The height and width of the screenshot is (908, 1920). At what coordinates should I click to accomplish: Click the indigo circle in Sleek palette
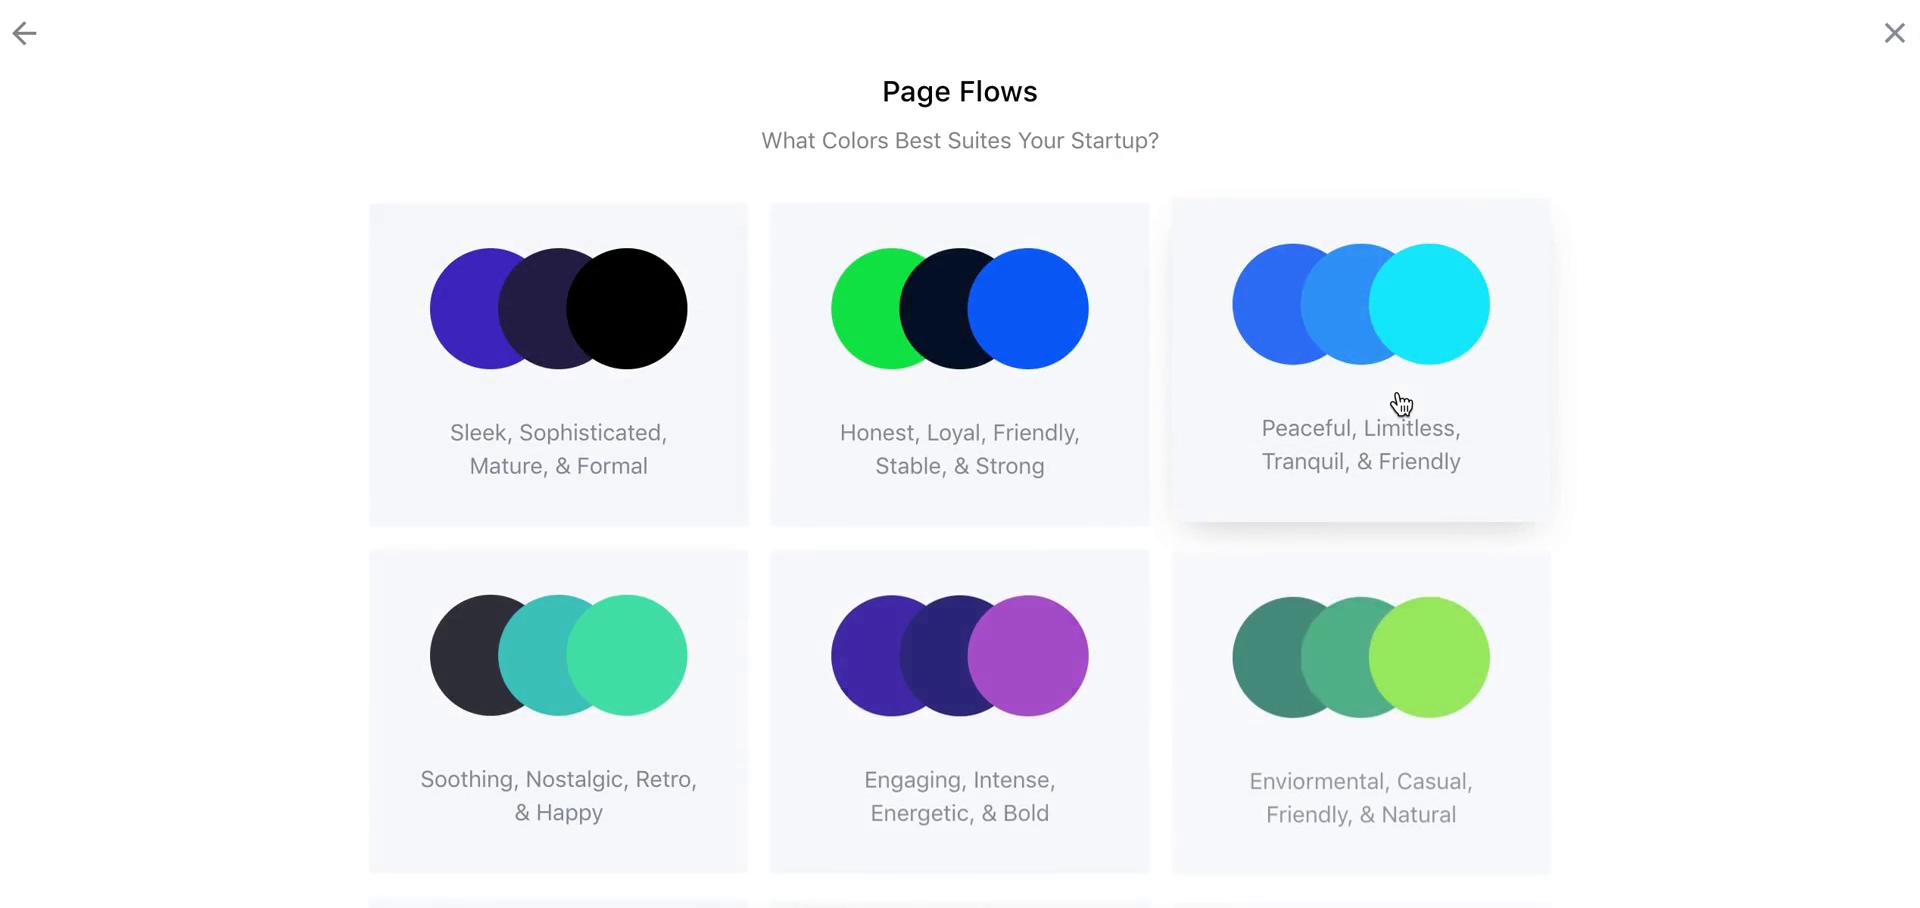(462, 309)
